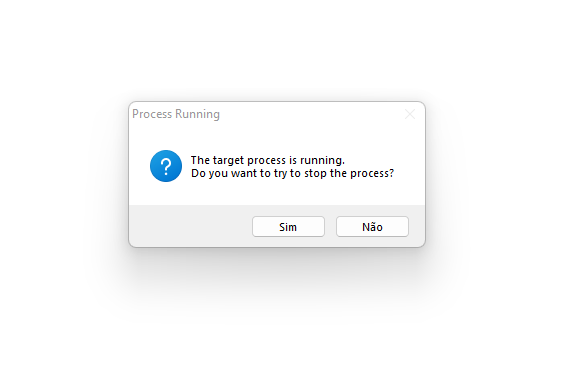Image resolution: width=567 pixels, height=375 pixels.
Task: Close the Process Running dialog
Action: (x=410, y=114)
